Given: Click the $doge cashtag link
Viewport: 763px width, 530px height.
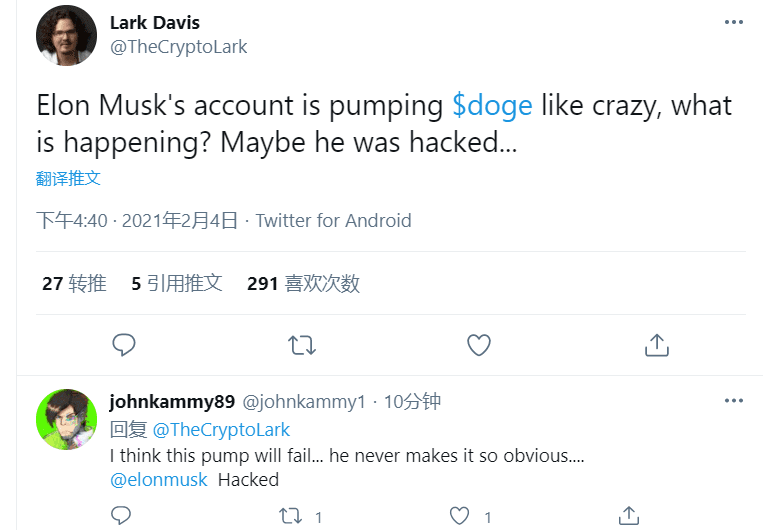Looking at the screenshot, I should (x=492, y=106).
